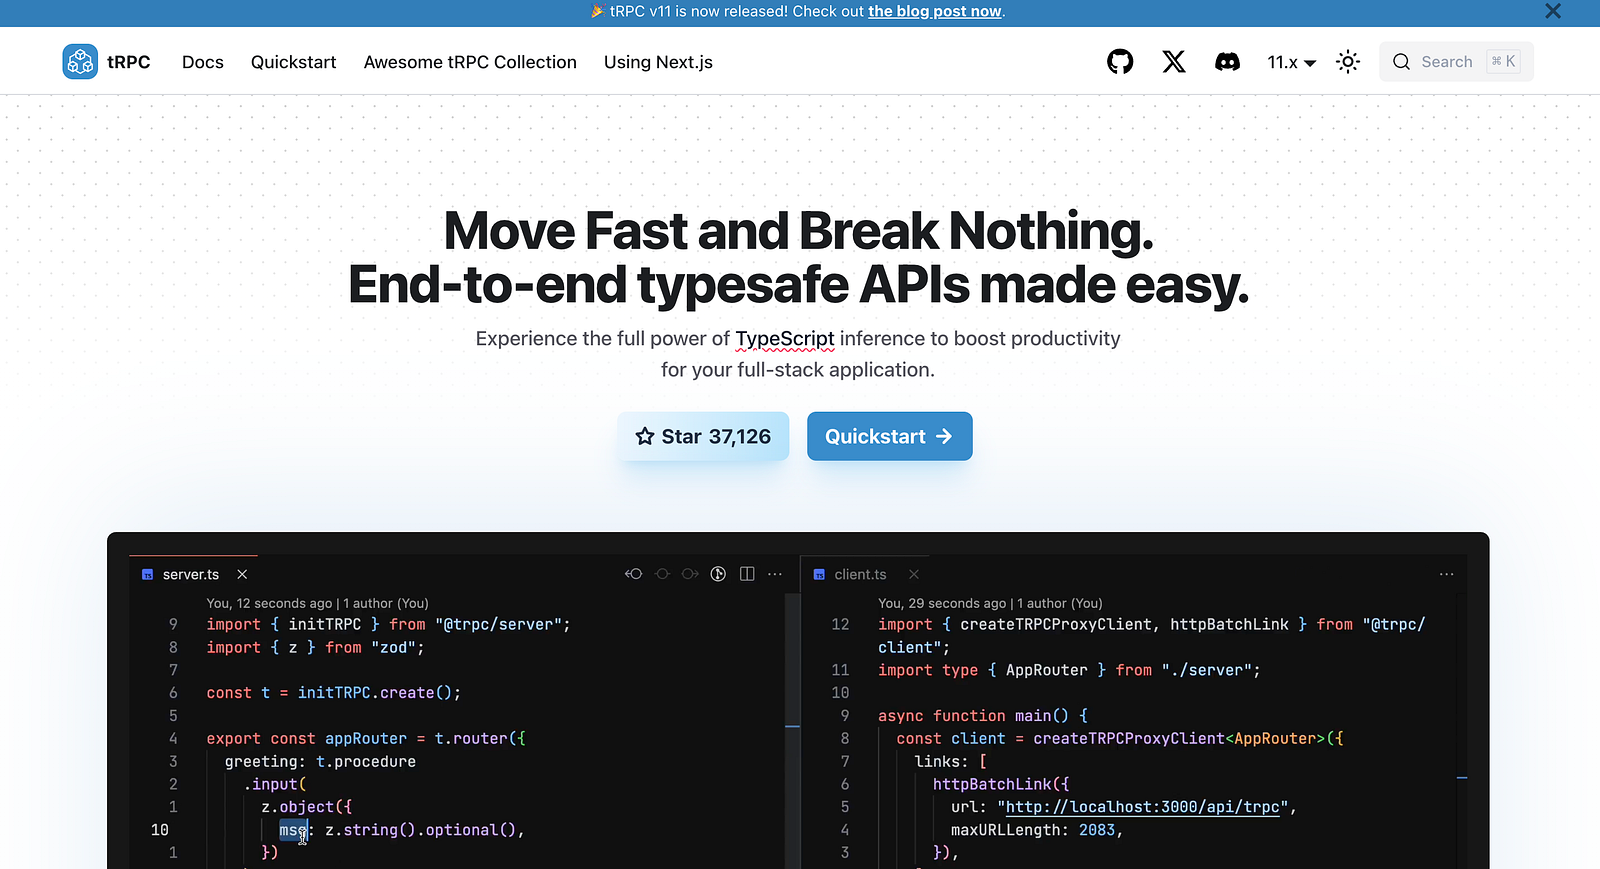Screen dimensions: 1600x869
Task: Toggle light/dark mode sun icon
Action: 1348,62
